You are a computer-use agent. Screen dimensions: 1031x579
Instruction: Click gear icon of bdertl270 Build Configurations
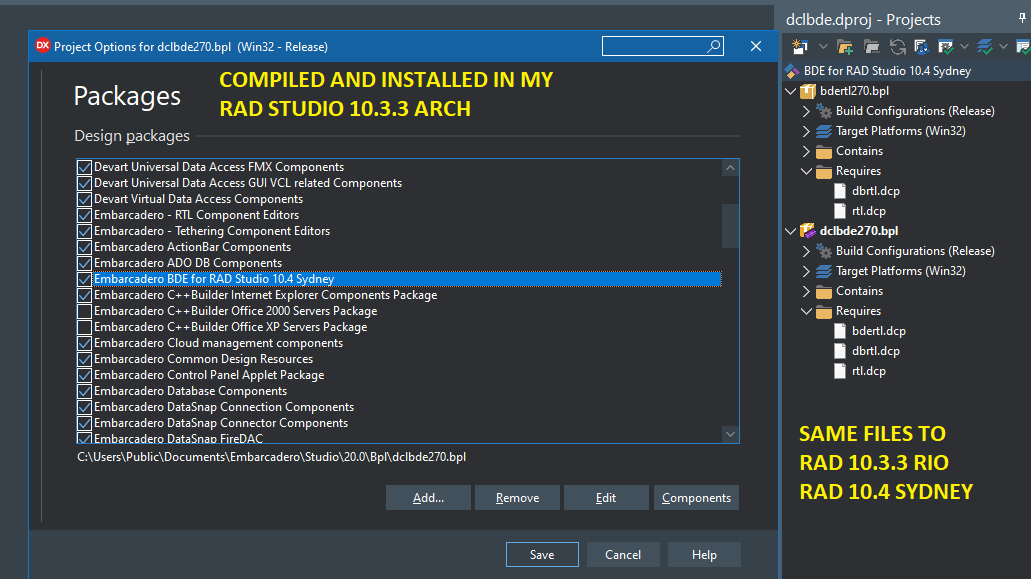(824, 111)
